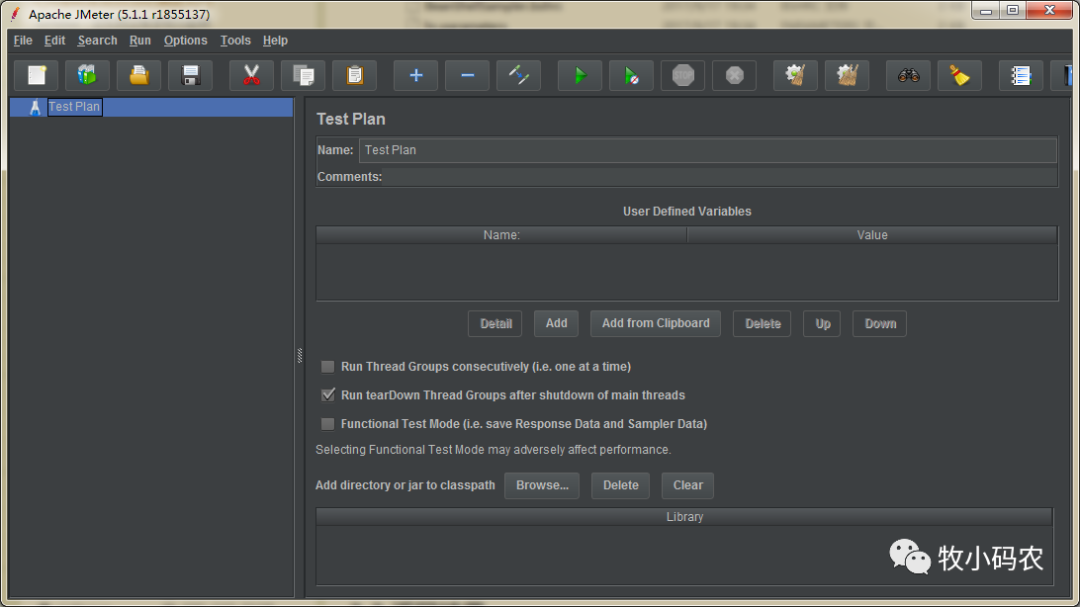
Task: Click the New test plan icon
Action: tap(36, 75)
